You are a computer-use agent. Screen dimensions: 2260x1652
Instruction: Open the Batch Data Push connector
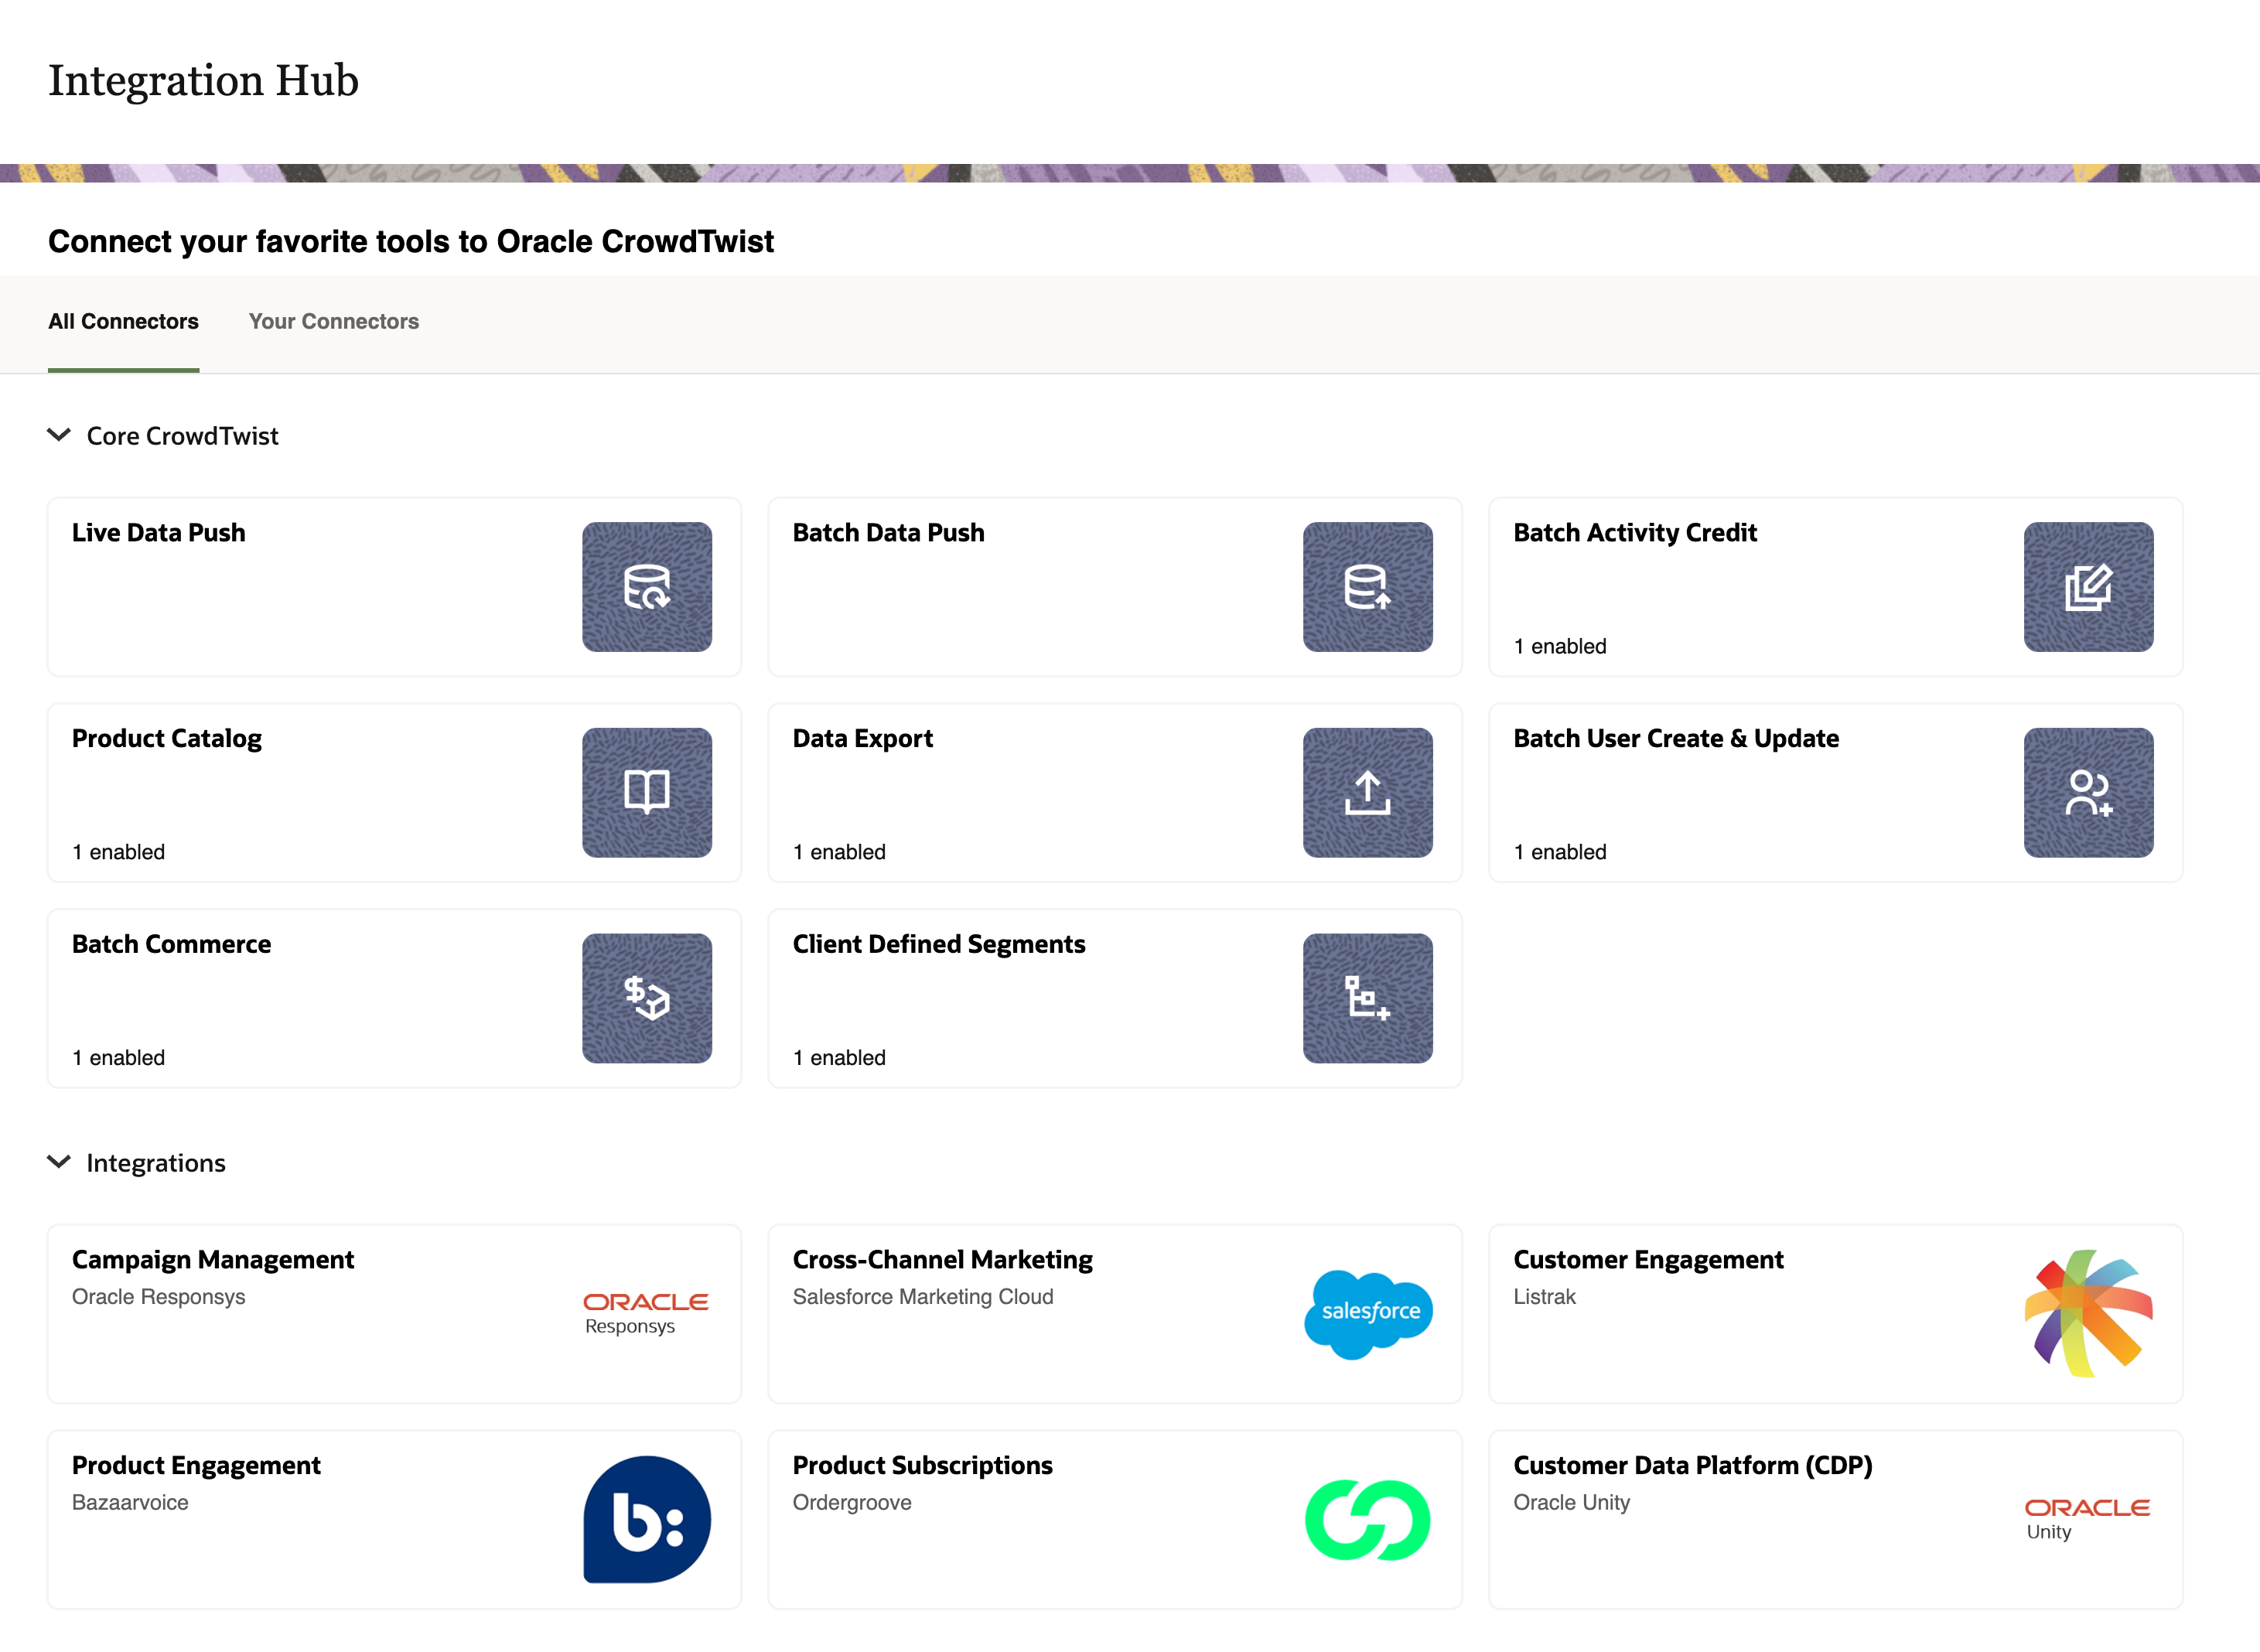click(x=1115, y=587)
